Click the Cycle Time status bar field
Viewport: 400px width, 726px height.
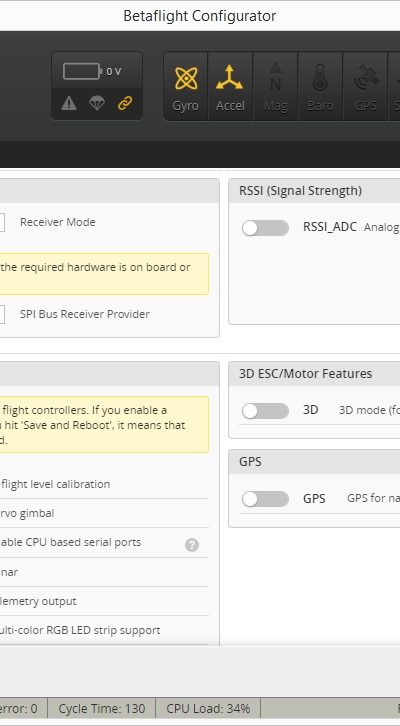click(x=101, y=708)
